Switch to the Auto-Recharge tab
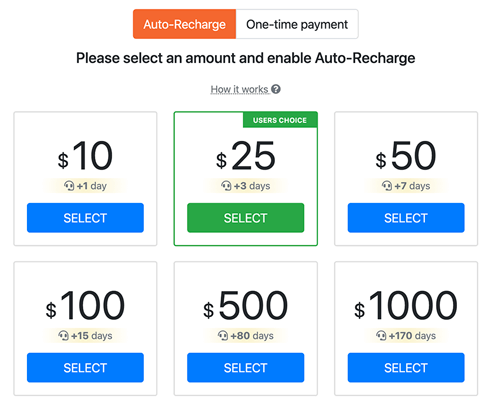This screenshot has height=406, width=490. (x=184, y=24)
